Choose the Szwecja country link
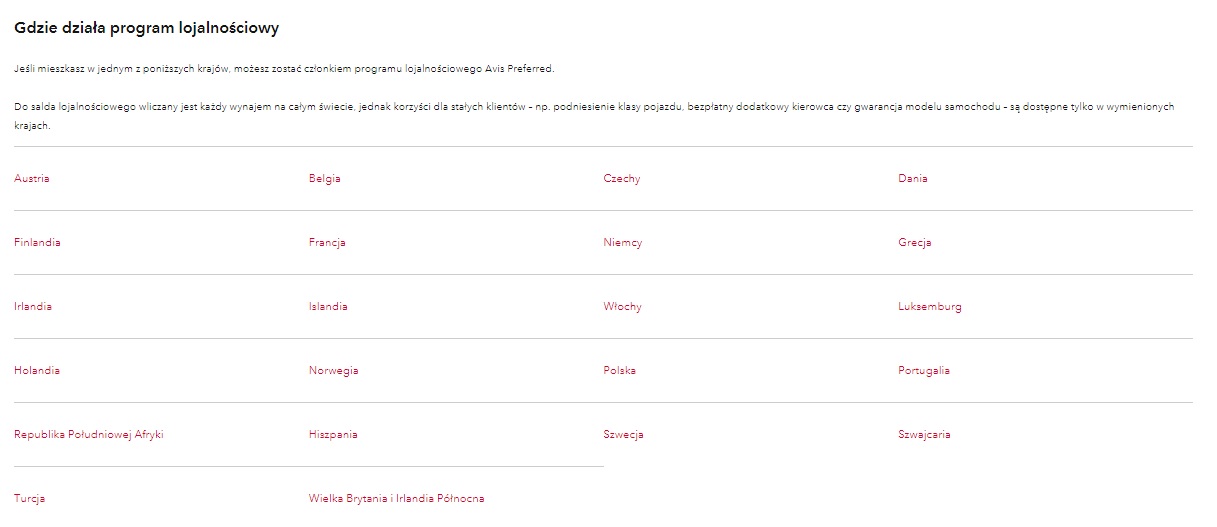The width and height of the screenshot is (1217, 527). (624, 435)
